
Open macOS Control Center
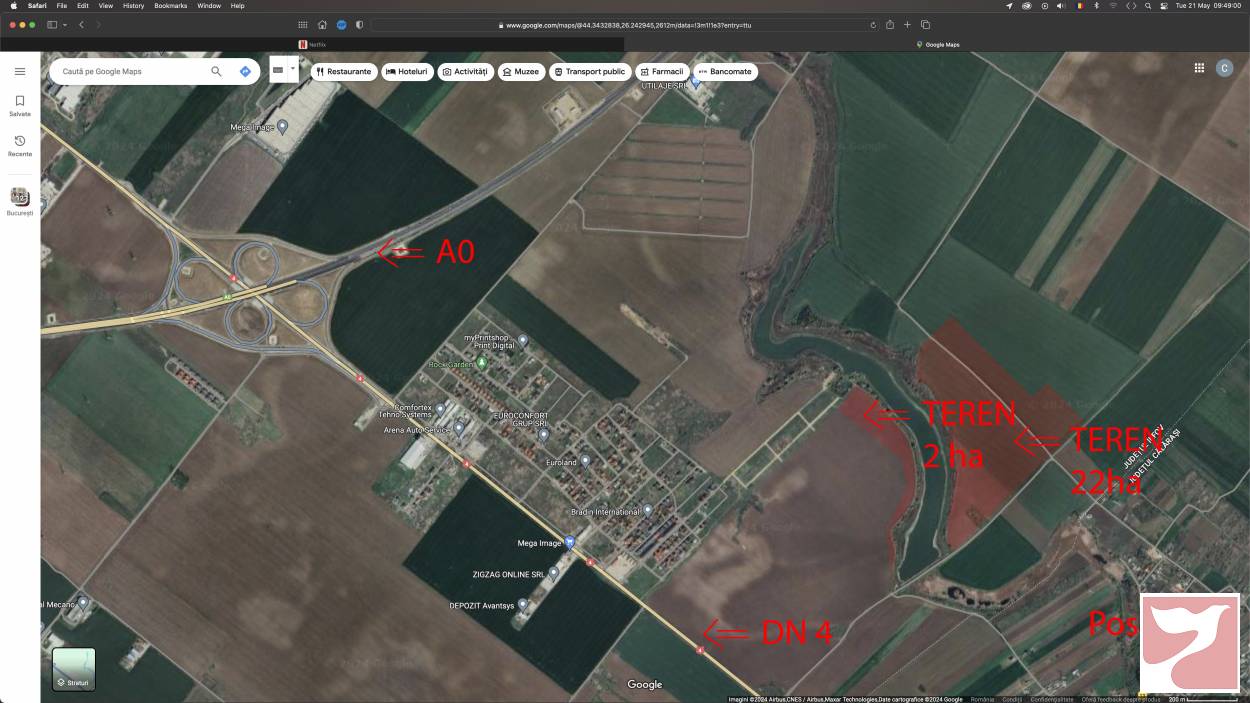[1163, 6]
